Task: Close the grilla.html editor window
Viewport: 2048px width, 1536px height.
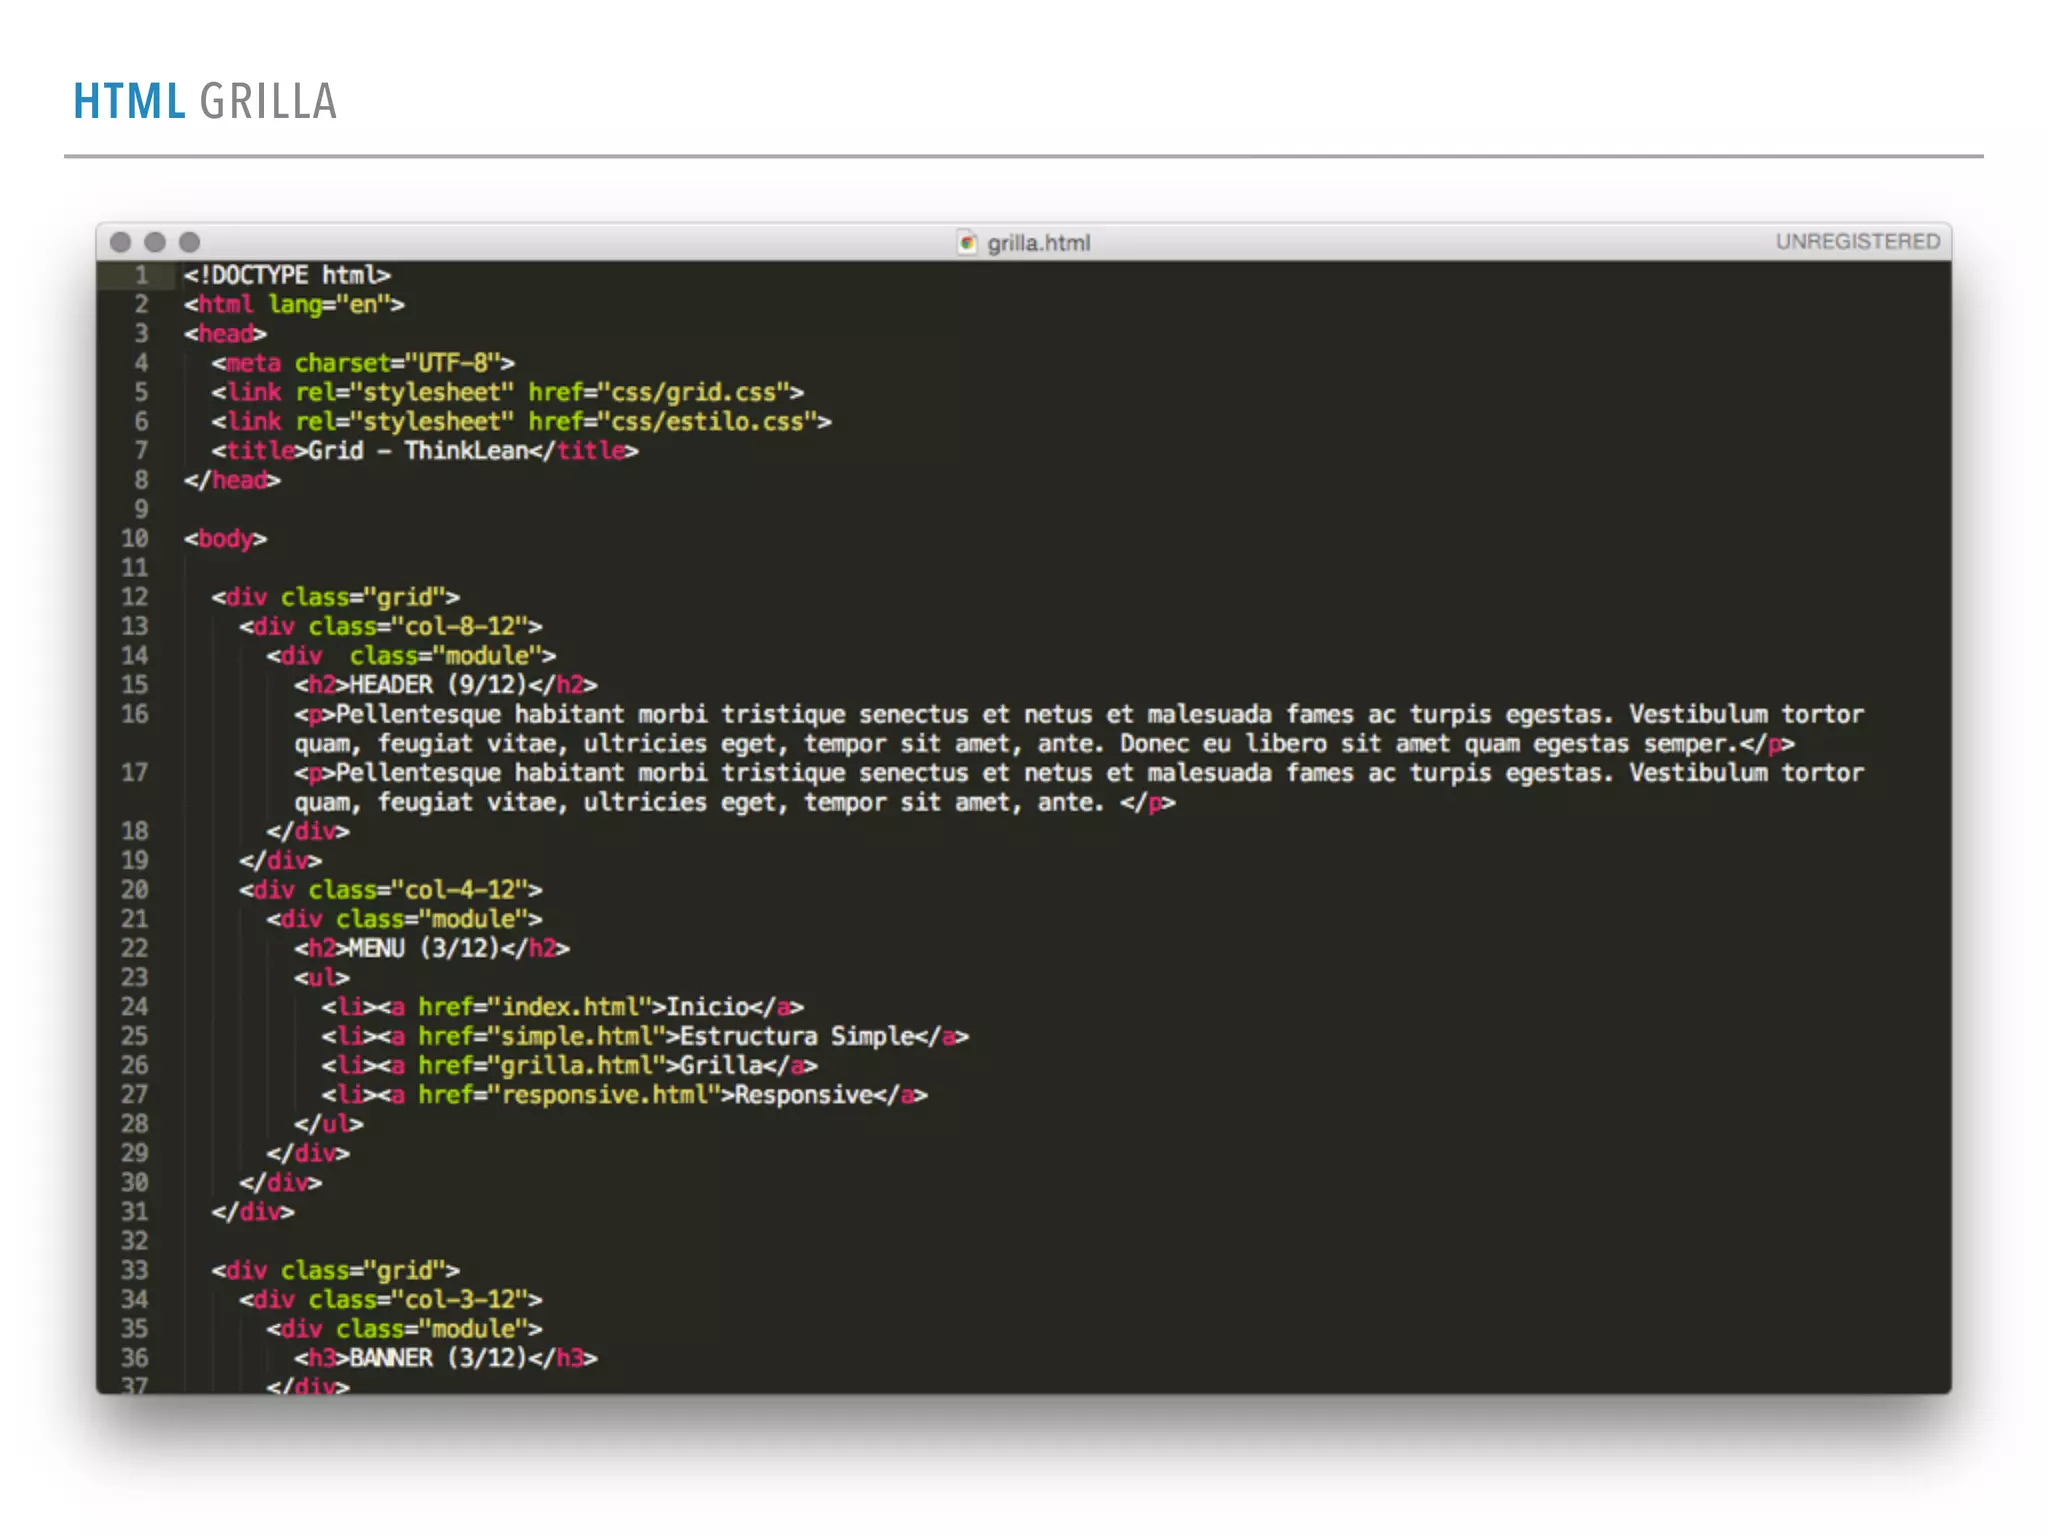Action: (121, 242)
